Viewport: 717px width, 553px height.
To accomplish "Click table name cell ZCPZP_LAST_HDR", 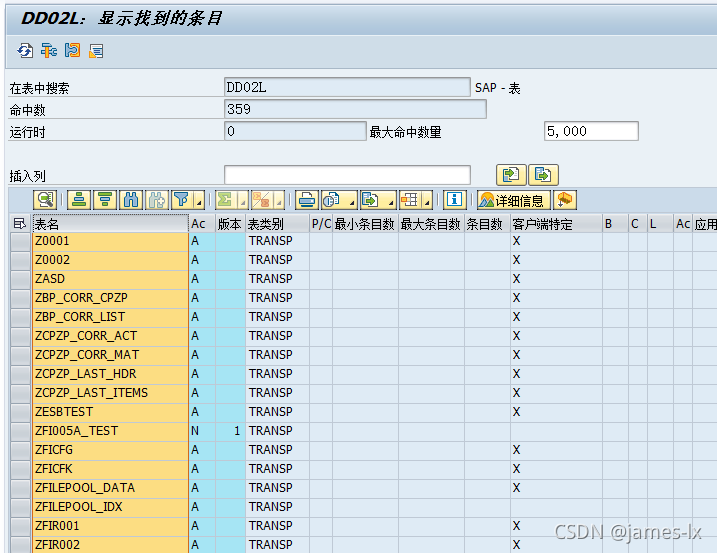I will (x=110, y=374).
